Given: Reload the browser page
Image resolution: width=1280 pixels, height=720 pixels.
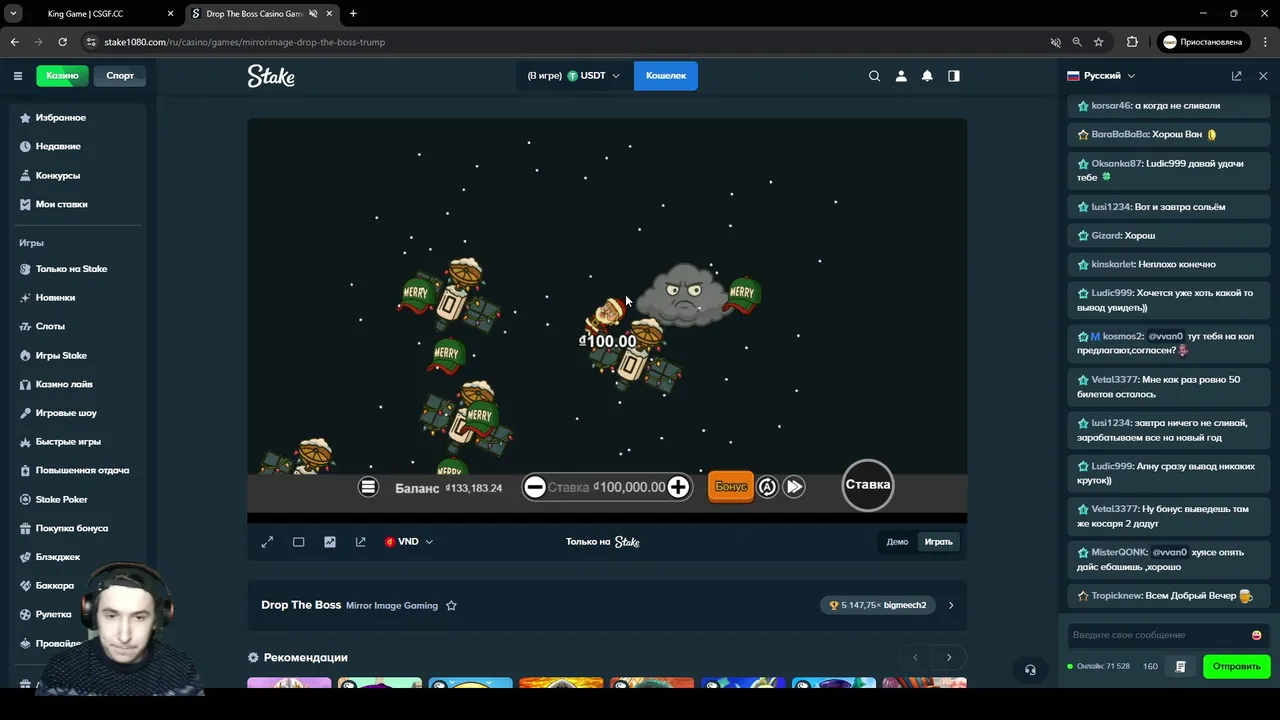Looking at the screenshot, I should coord(62,42).
